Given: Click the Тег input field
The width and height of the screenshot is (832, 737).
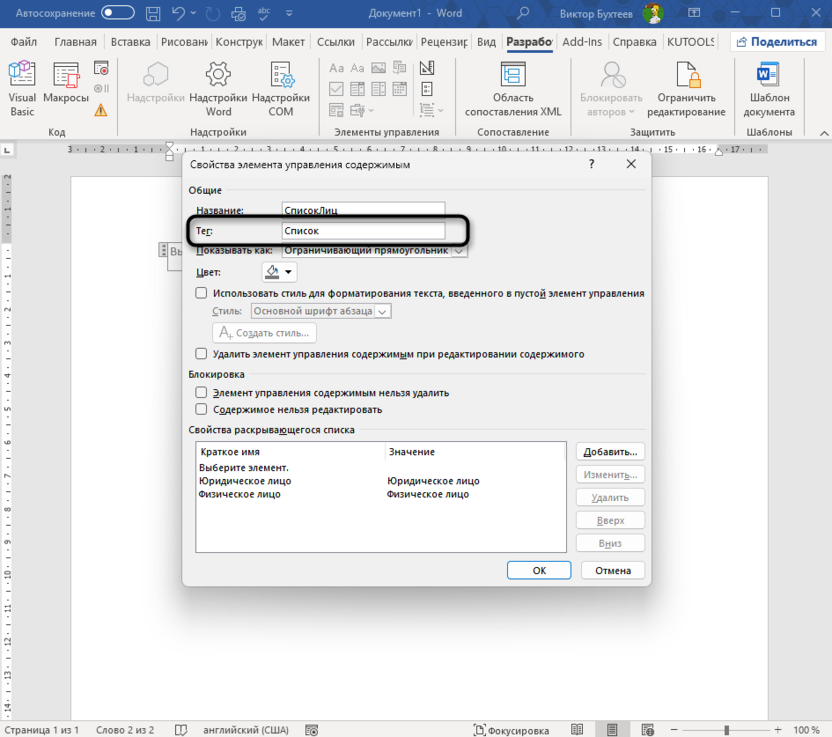Looking at the screenshot, I should coord(362,230).
